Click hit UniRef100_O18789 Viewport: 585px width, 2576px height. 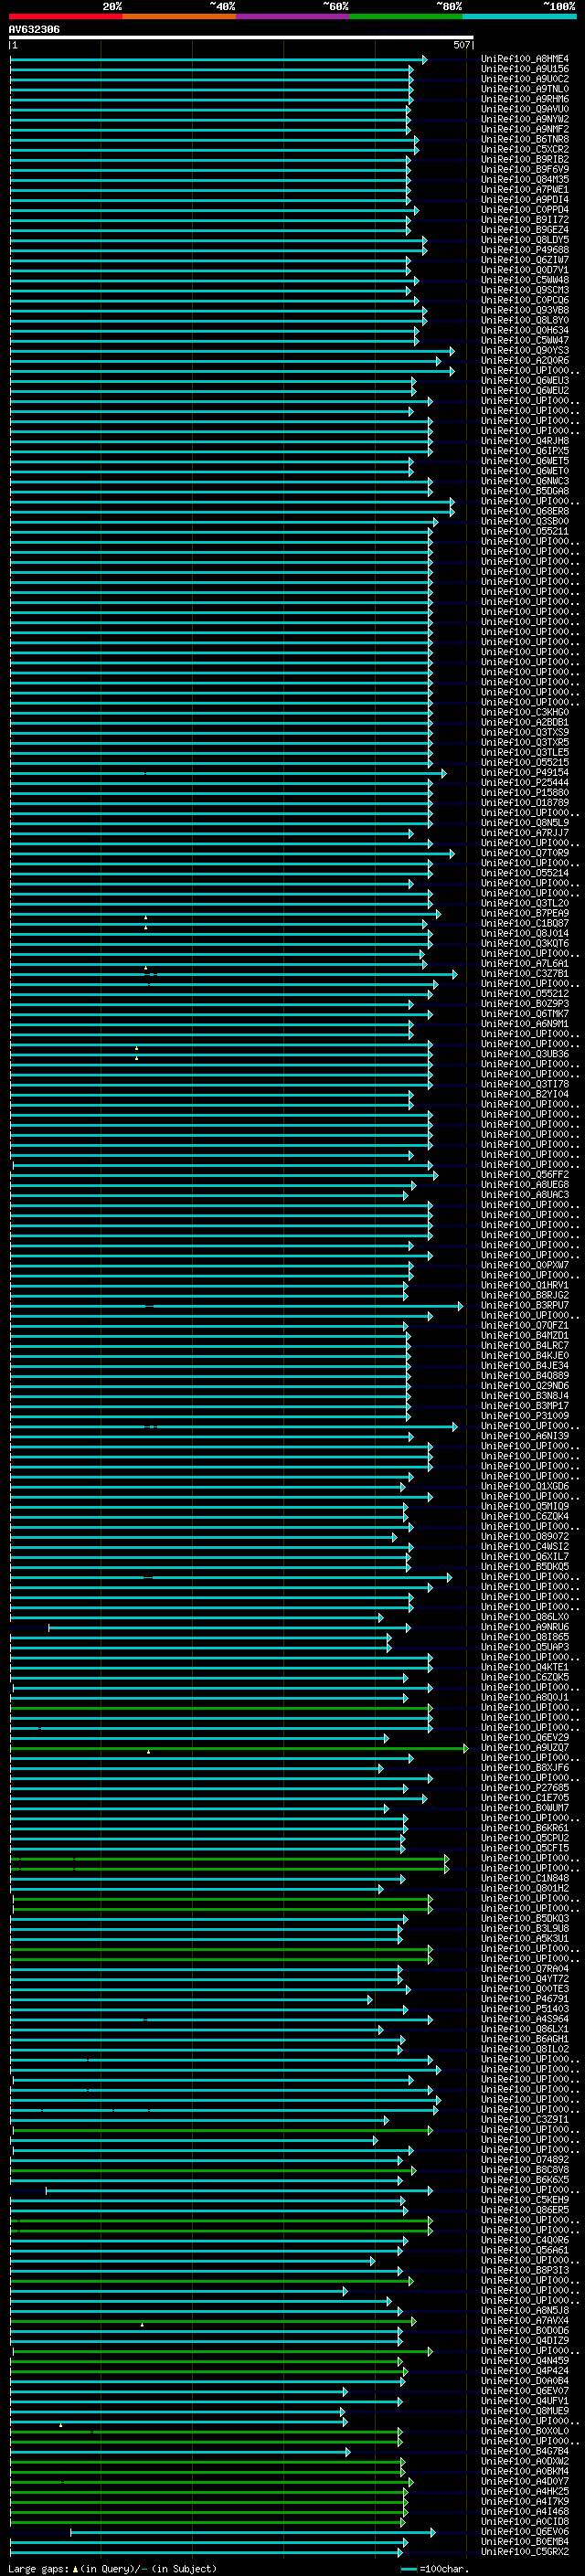pos(525,802)
